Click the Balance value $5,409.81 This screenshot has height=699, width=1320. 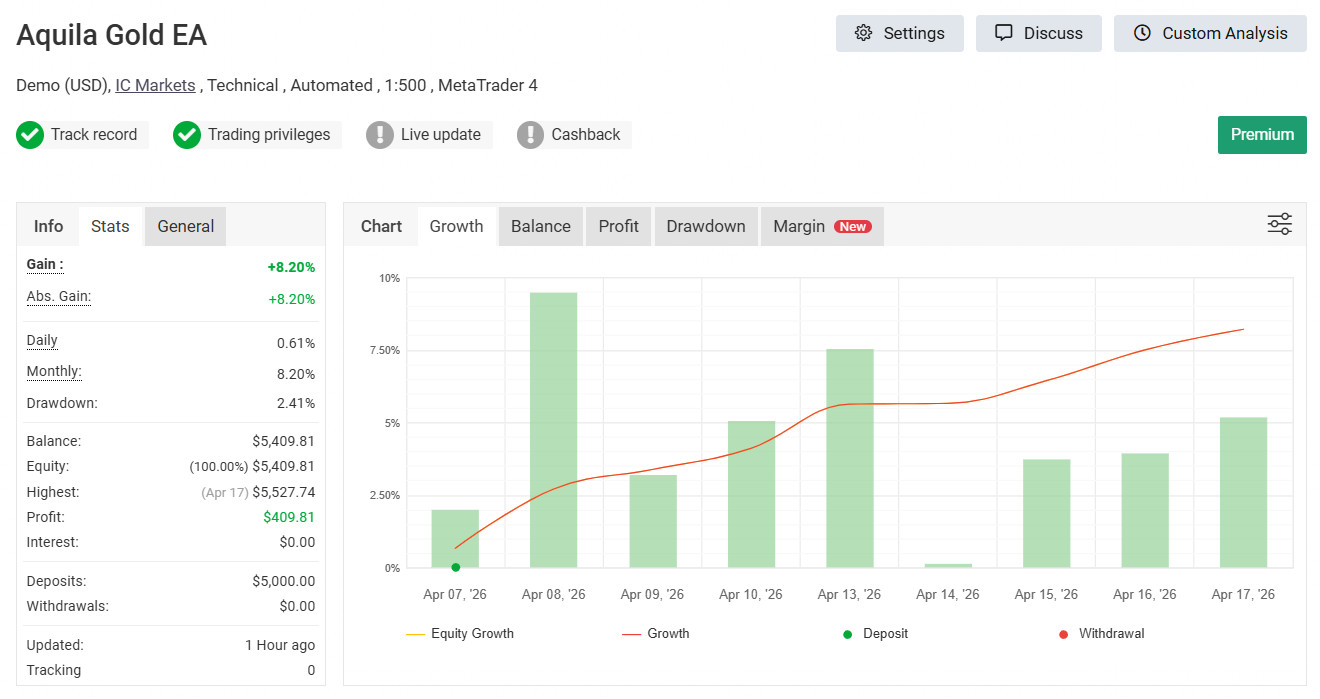[x=283, y=441]
